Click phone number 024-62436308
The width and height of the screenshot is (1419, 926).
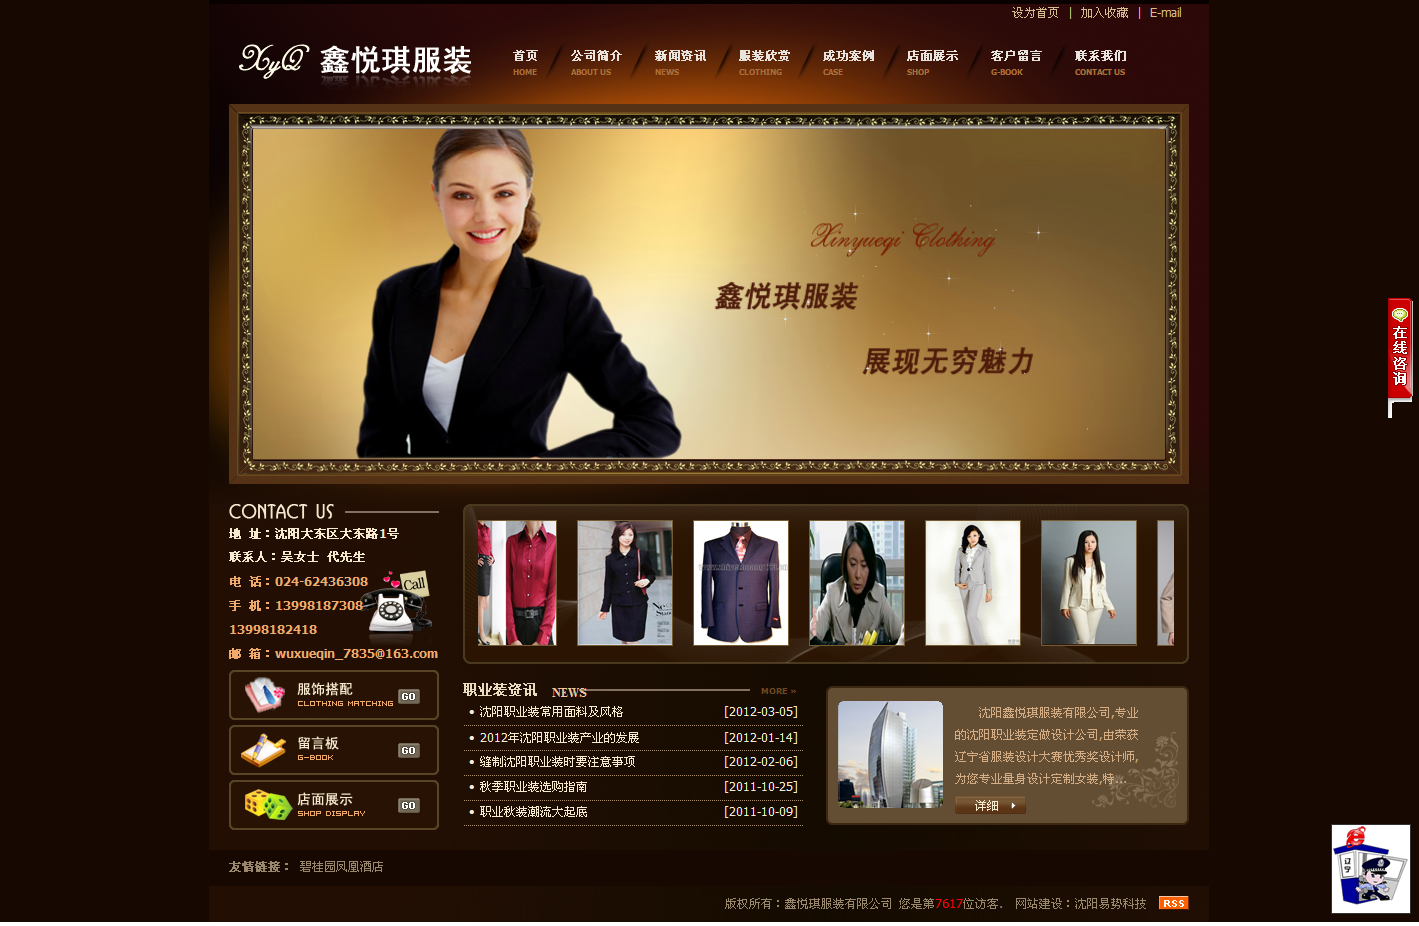321,582
